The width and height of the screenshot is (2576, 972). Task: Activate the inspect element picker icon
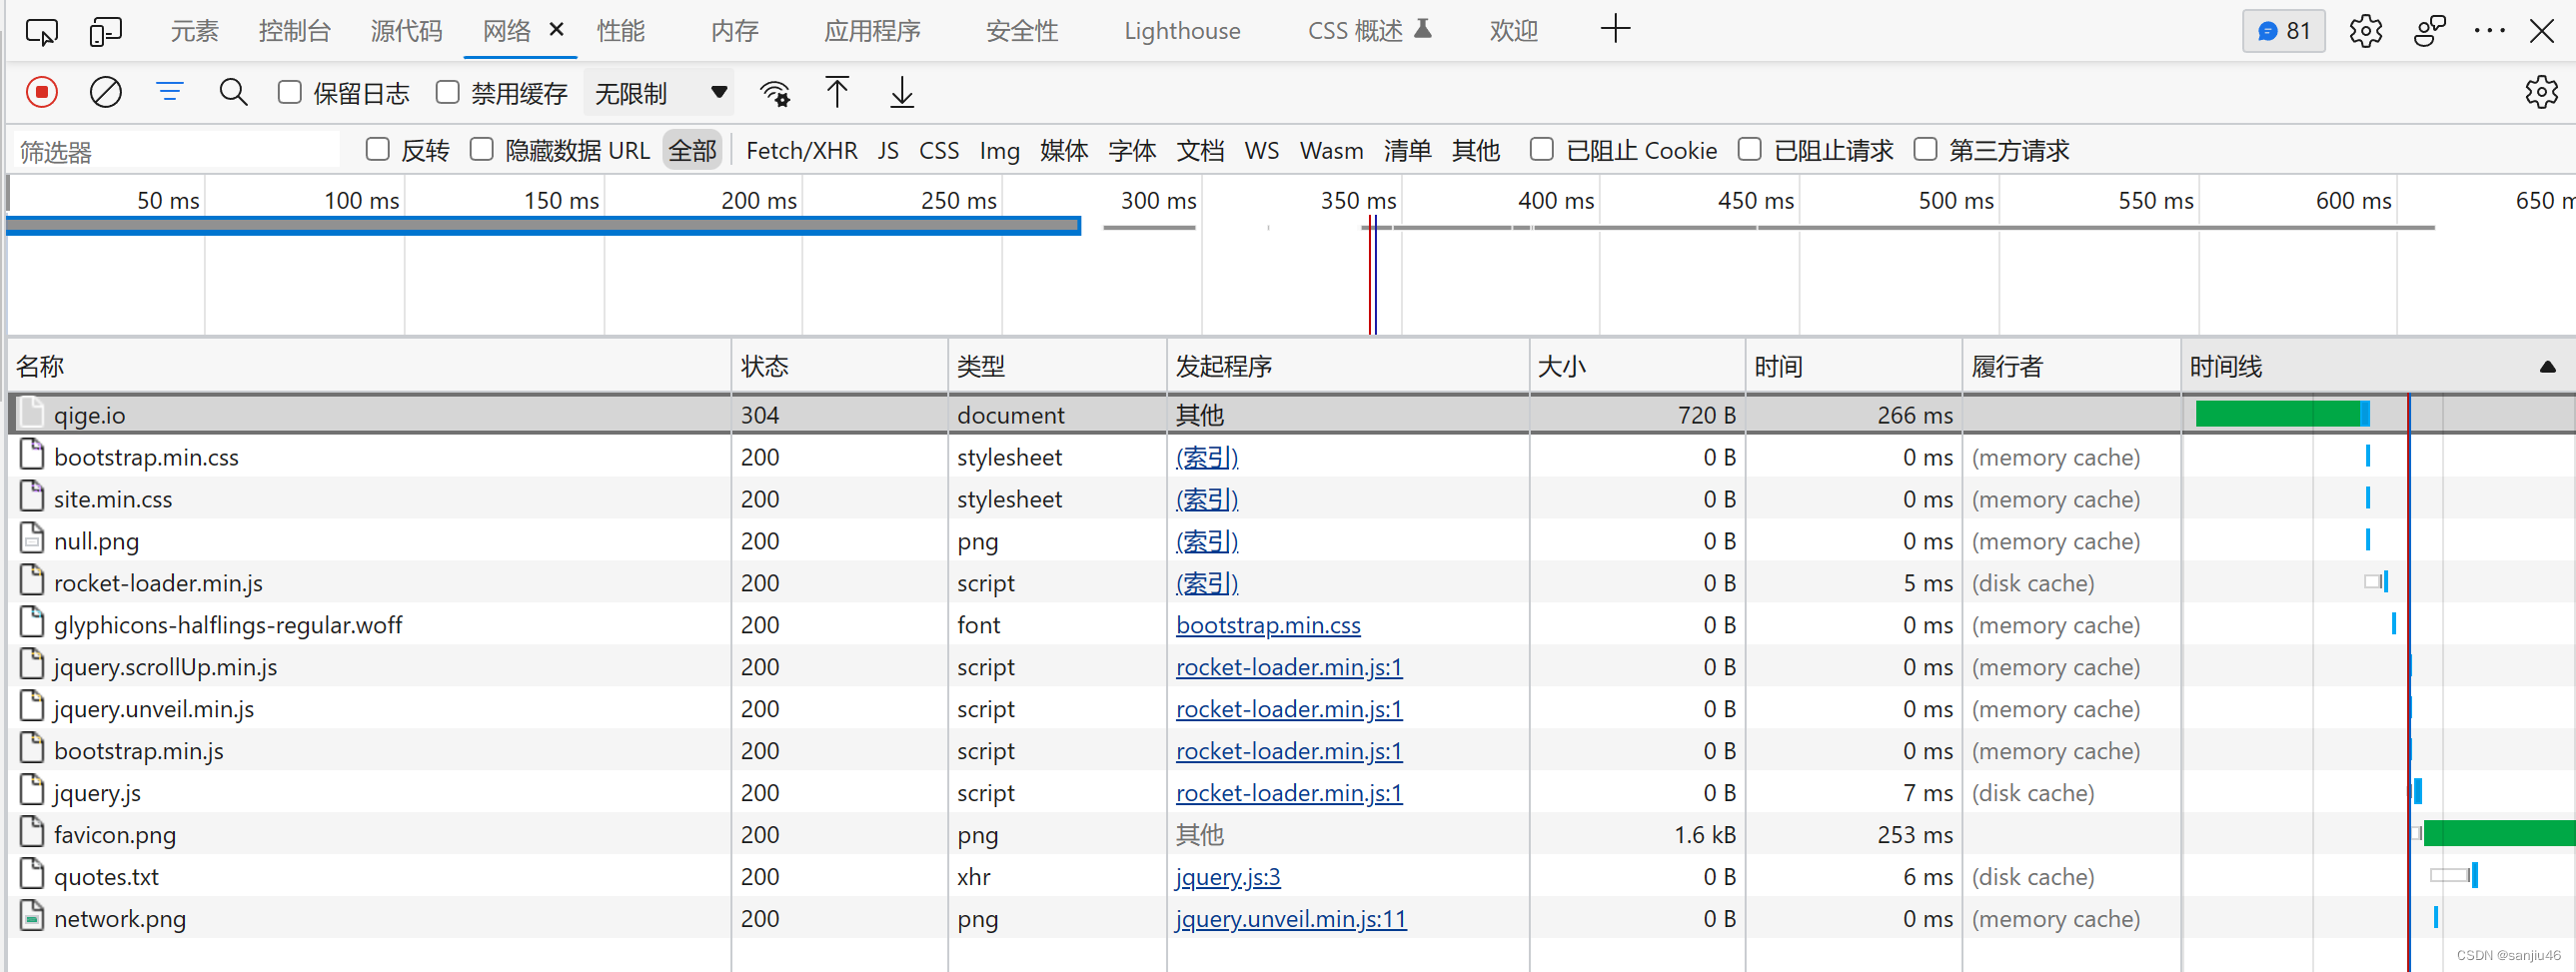tap(41, 31)
